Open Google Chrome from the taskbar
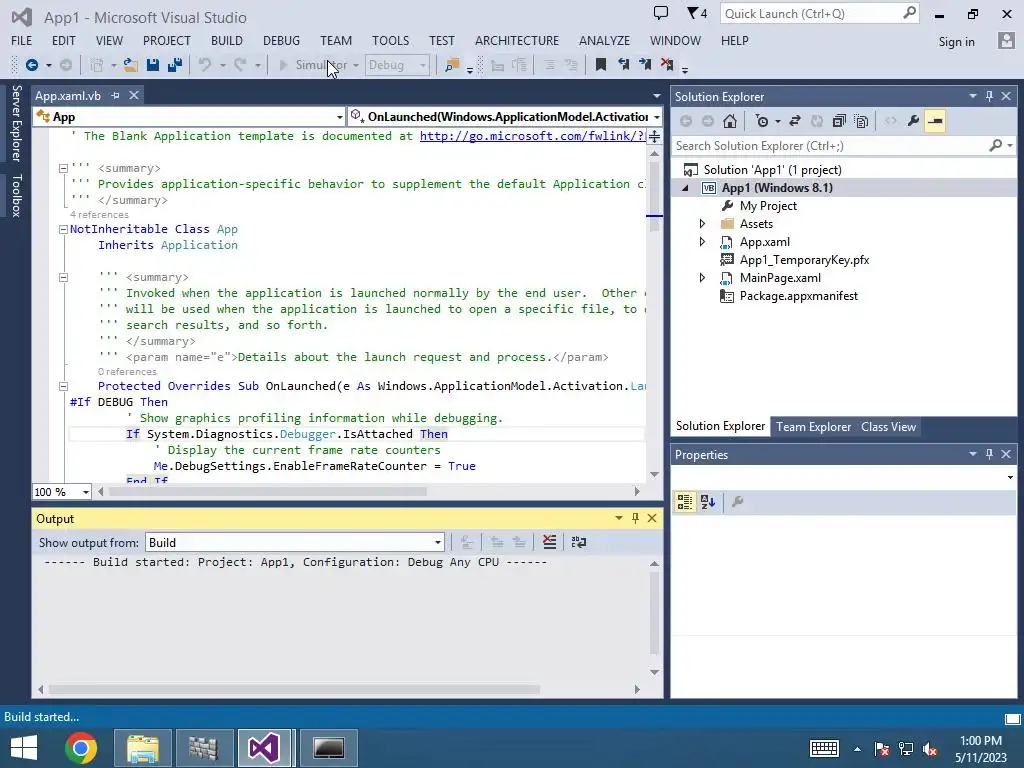Screen dimensions: 1024x768 pos(81,748)
